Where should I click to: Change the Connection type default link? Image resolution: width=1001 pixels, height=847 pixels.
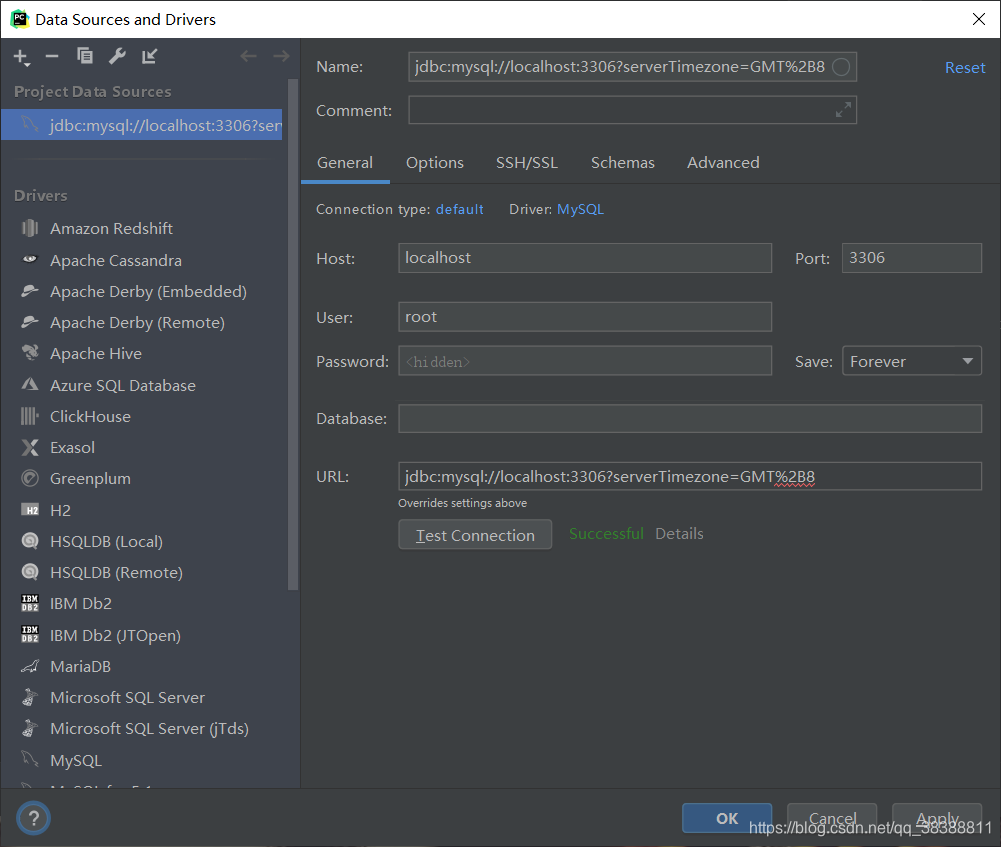(x=460, y=209)
